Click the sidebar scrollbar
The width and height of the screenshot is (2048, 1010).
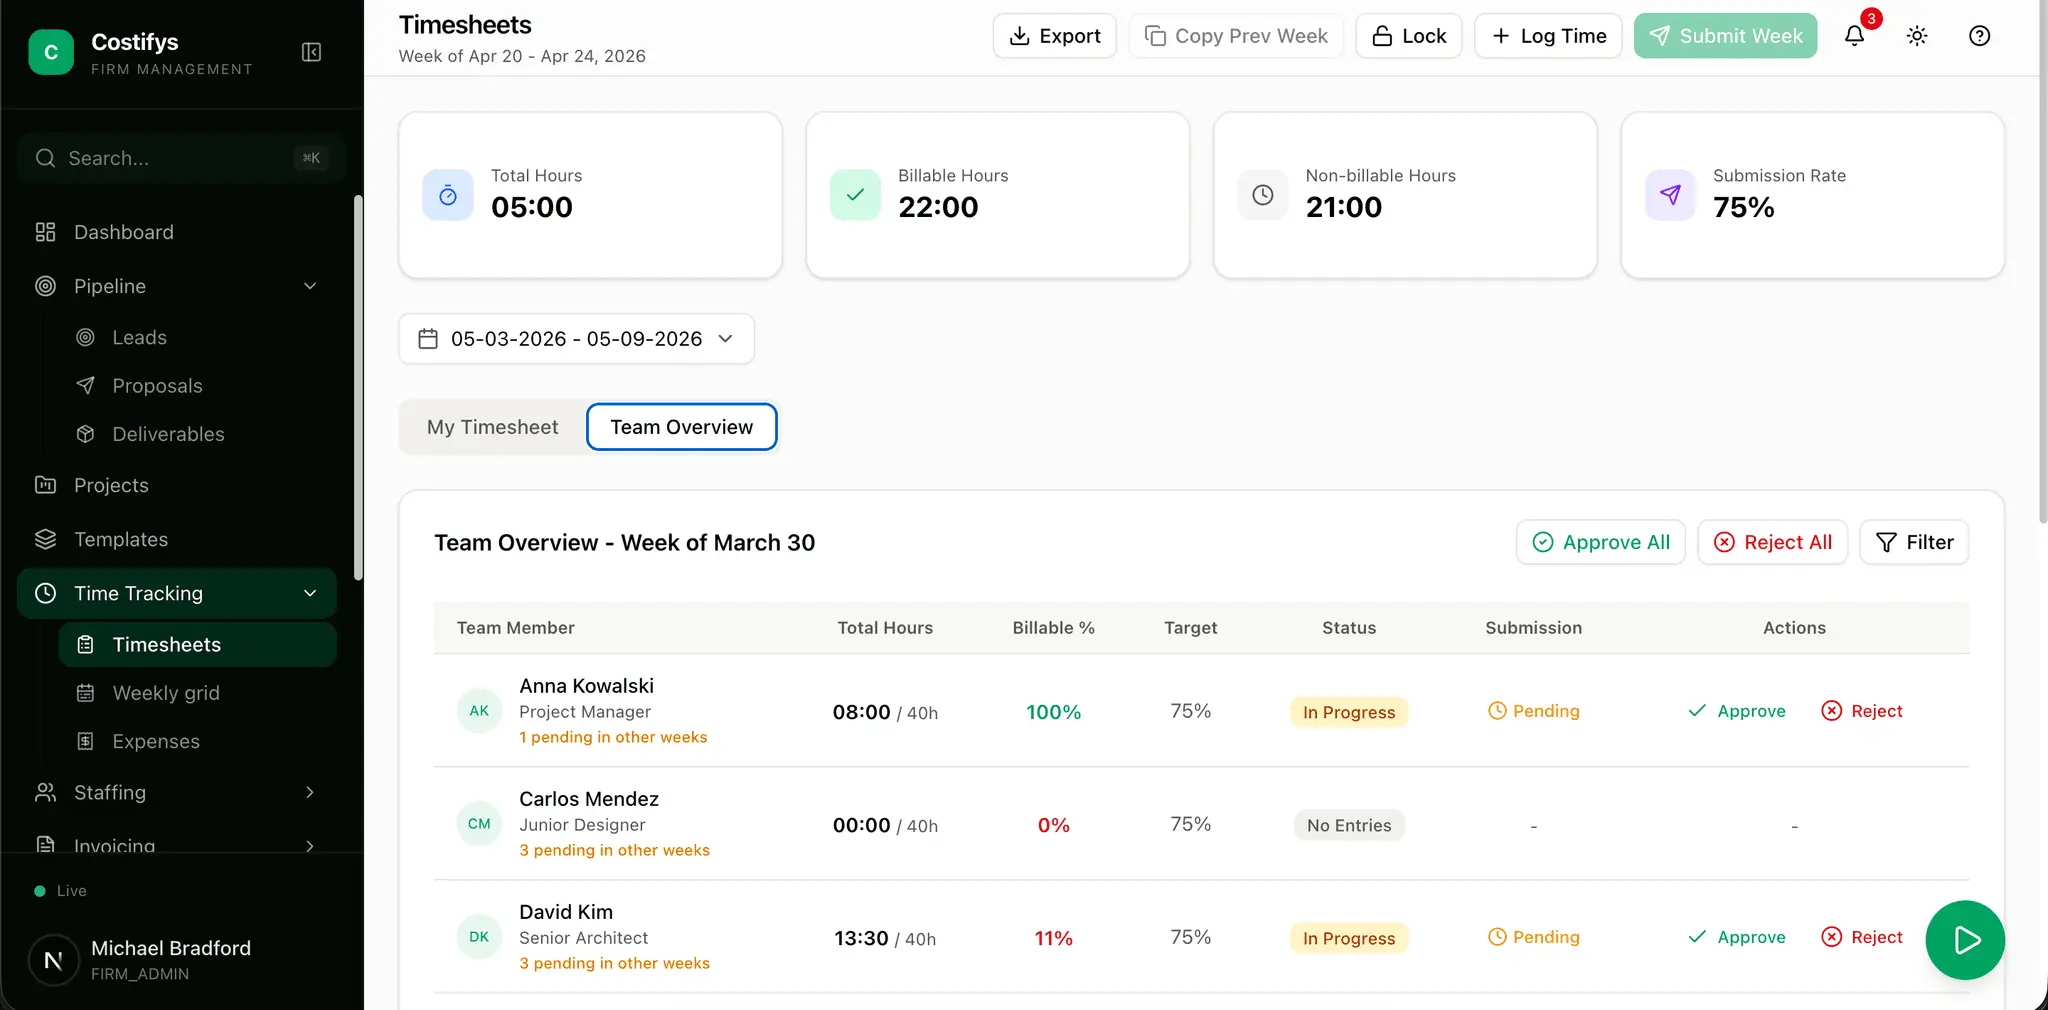coord(358,388)
